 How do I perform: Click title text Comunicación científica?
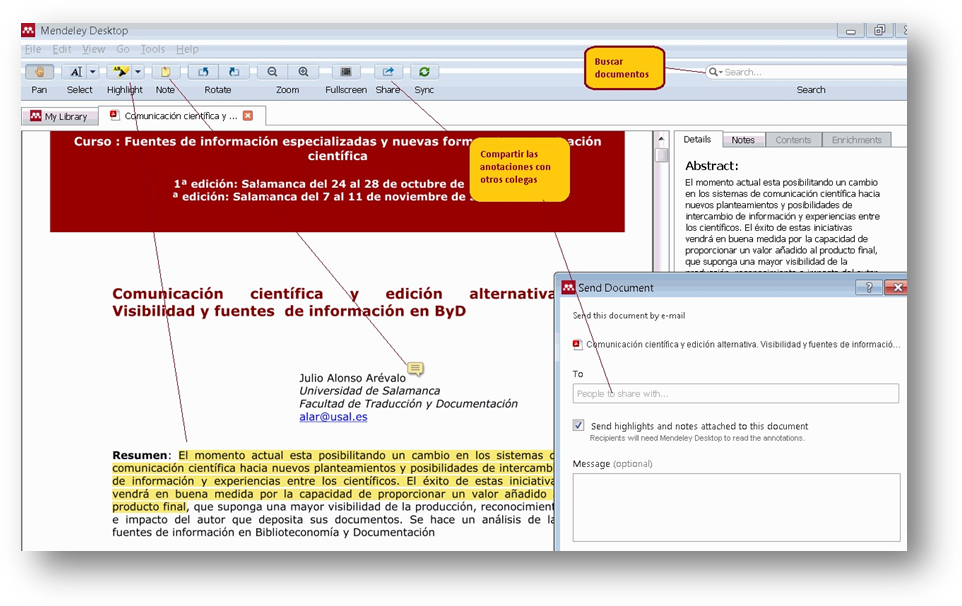click(x=218, y=294)
